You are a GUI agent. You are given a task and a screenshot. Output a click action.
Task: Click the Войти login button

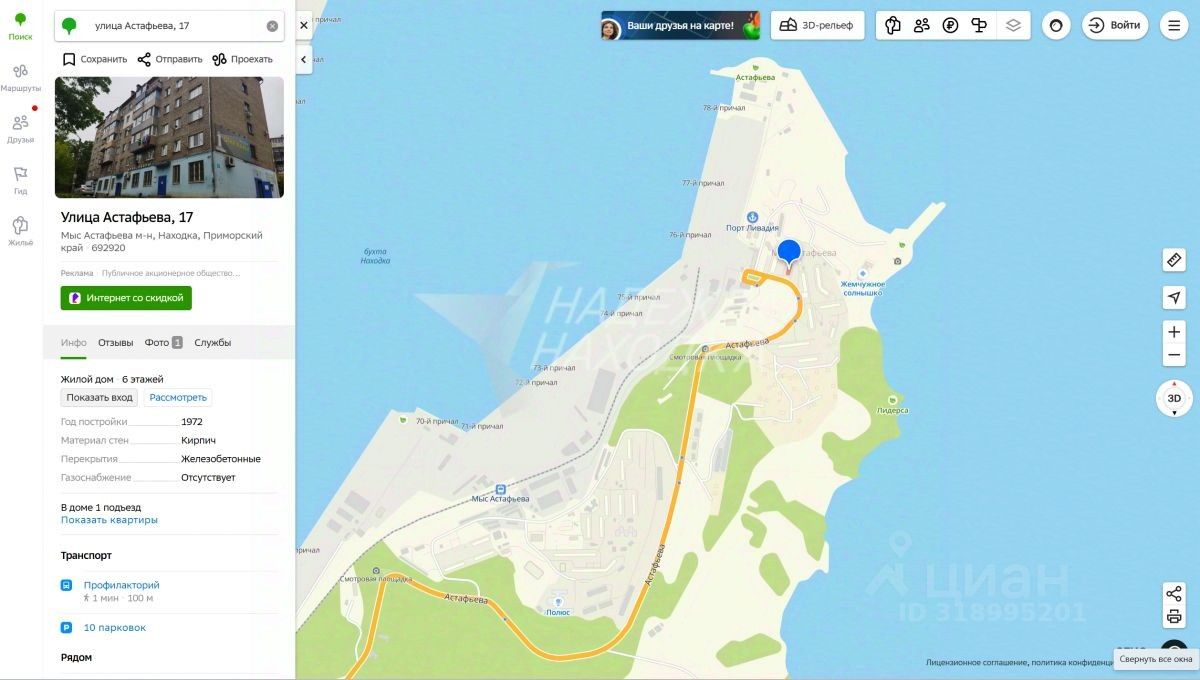click(1114, 26)
